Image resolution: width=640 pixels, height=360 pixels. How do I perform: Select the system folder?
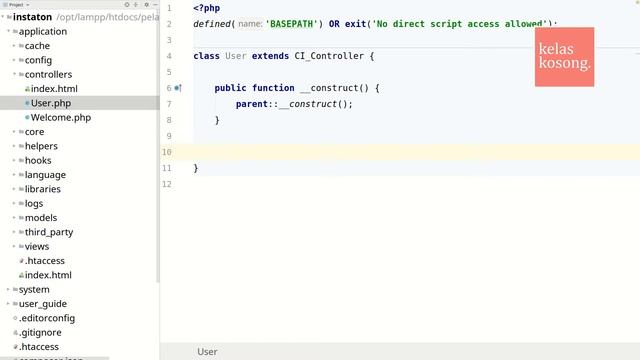pyautogui.click(x=34, y=289)
